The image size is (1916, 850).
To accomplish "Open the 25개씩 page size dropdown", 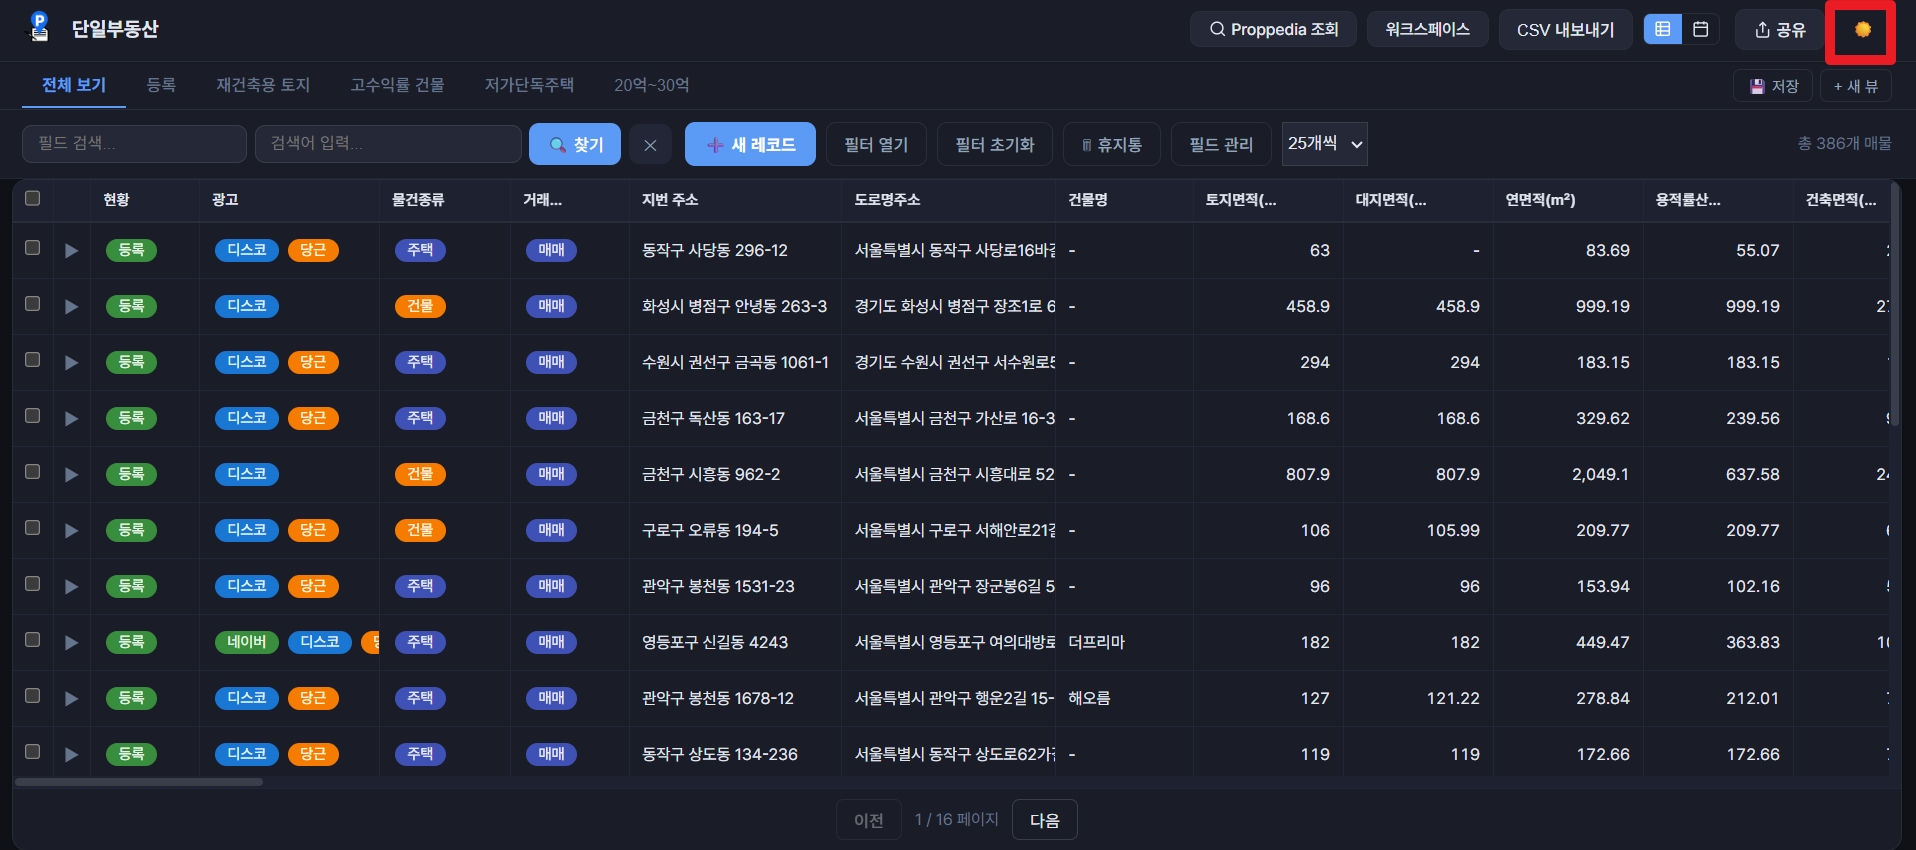I will pos(1324,144).
